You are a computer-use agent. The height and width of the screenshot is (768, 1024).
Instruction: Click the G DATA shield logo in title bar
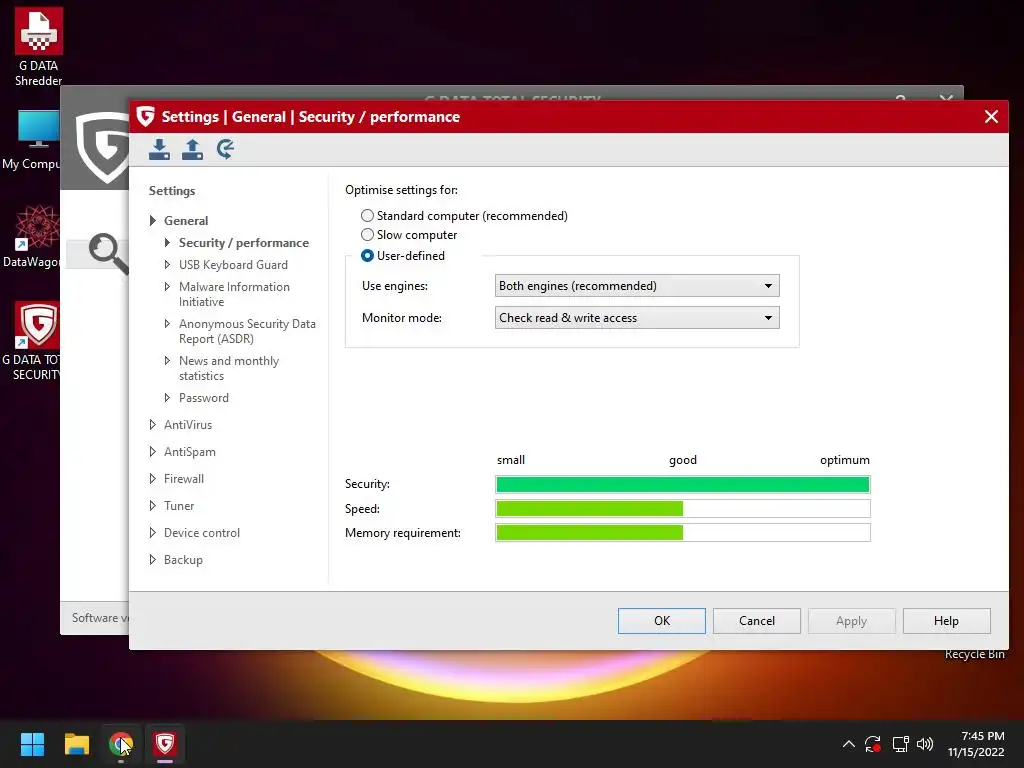(x=146, y=116)
